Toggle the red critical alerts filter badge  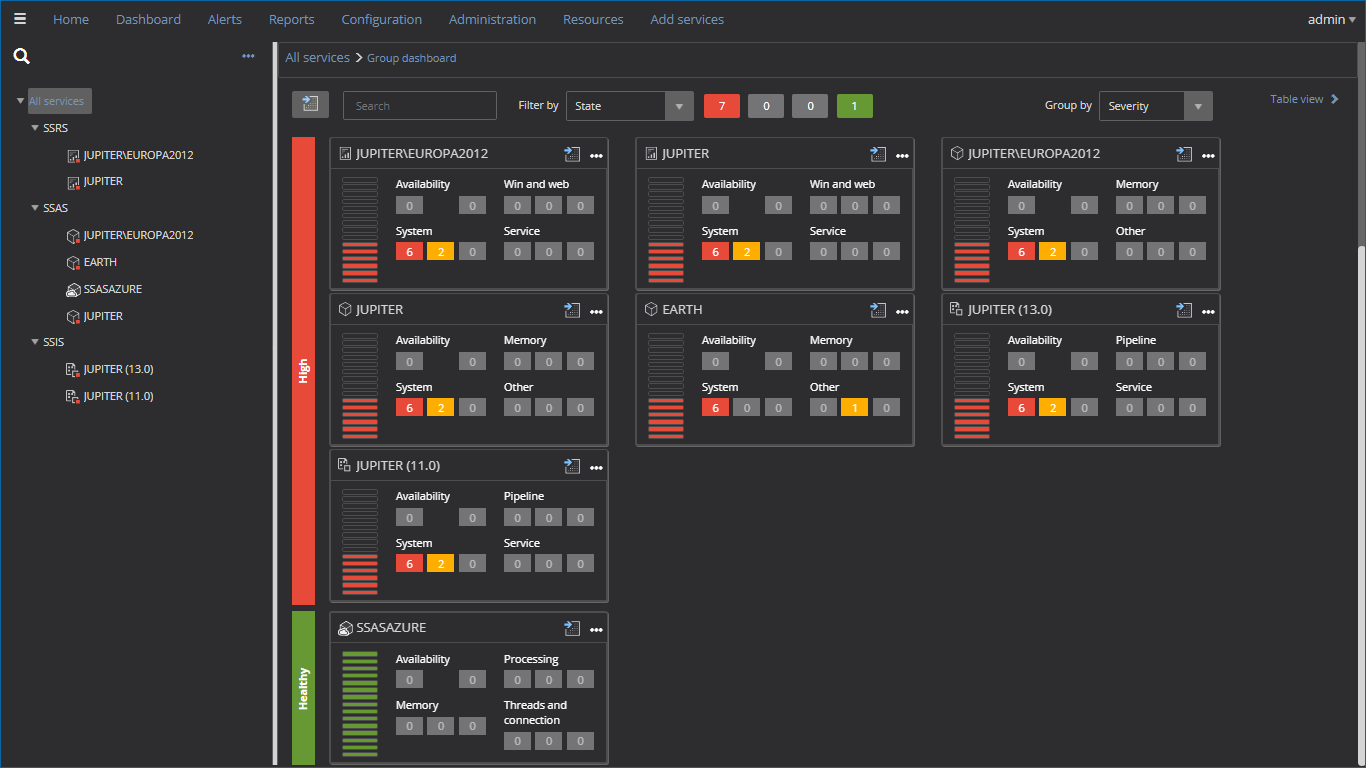click(x=721, y=105)
